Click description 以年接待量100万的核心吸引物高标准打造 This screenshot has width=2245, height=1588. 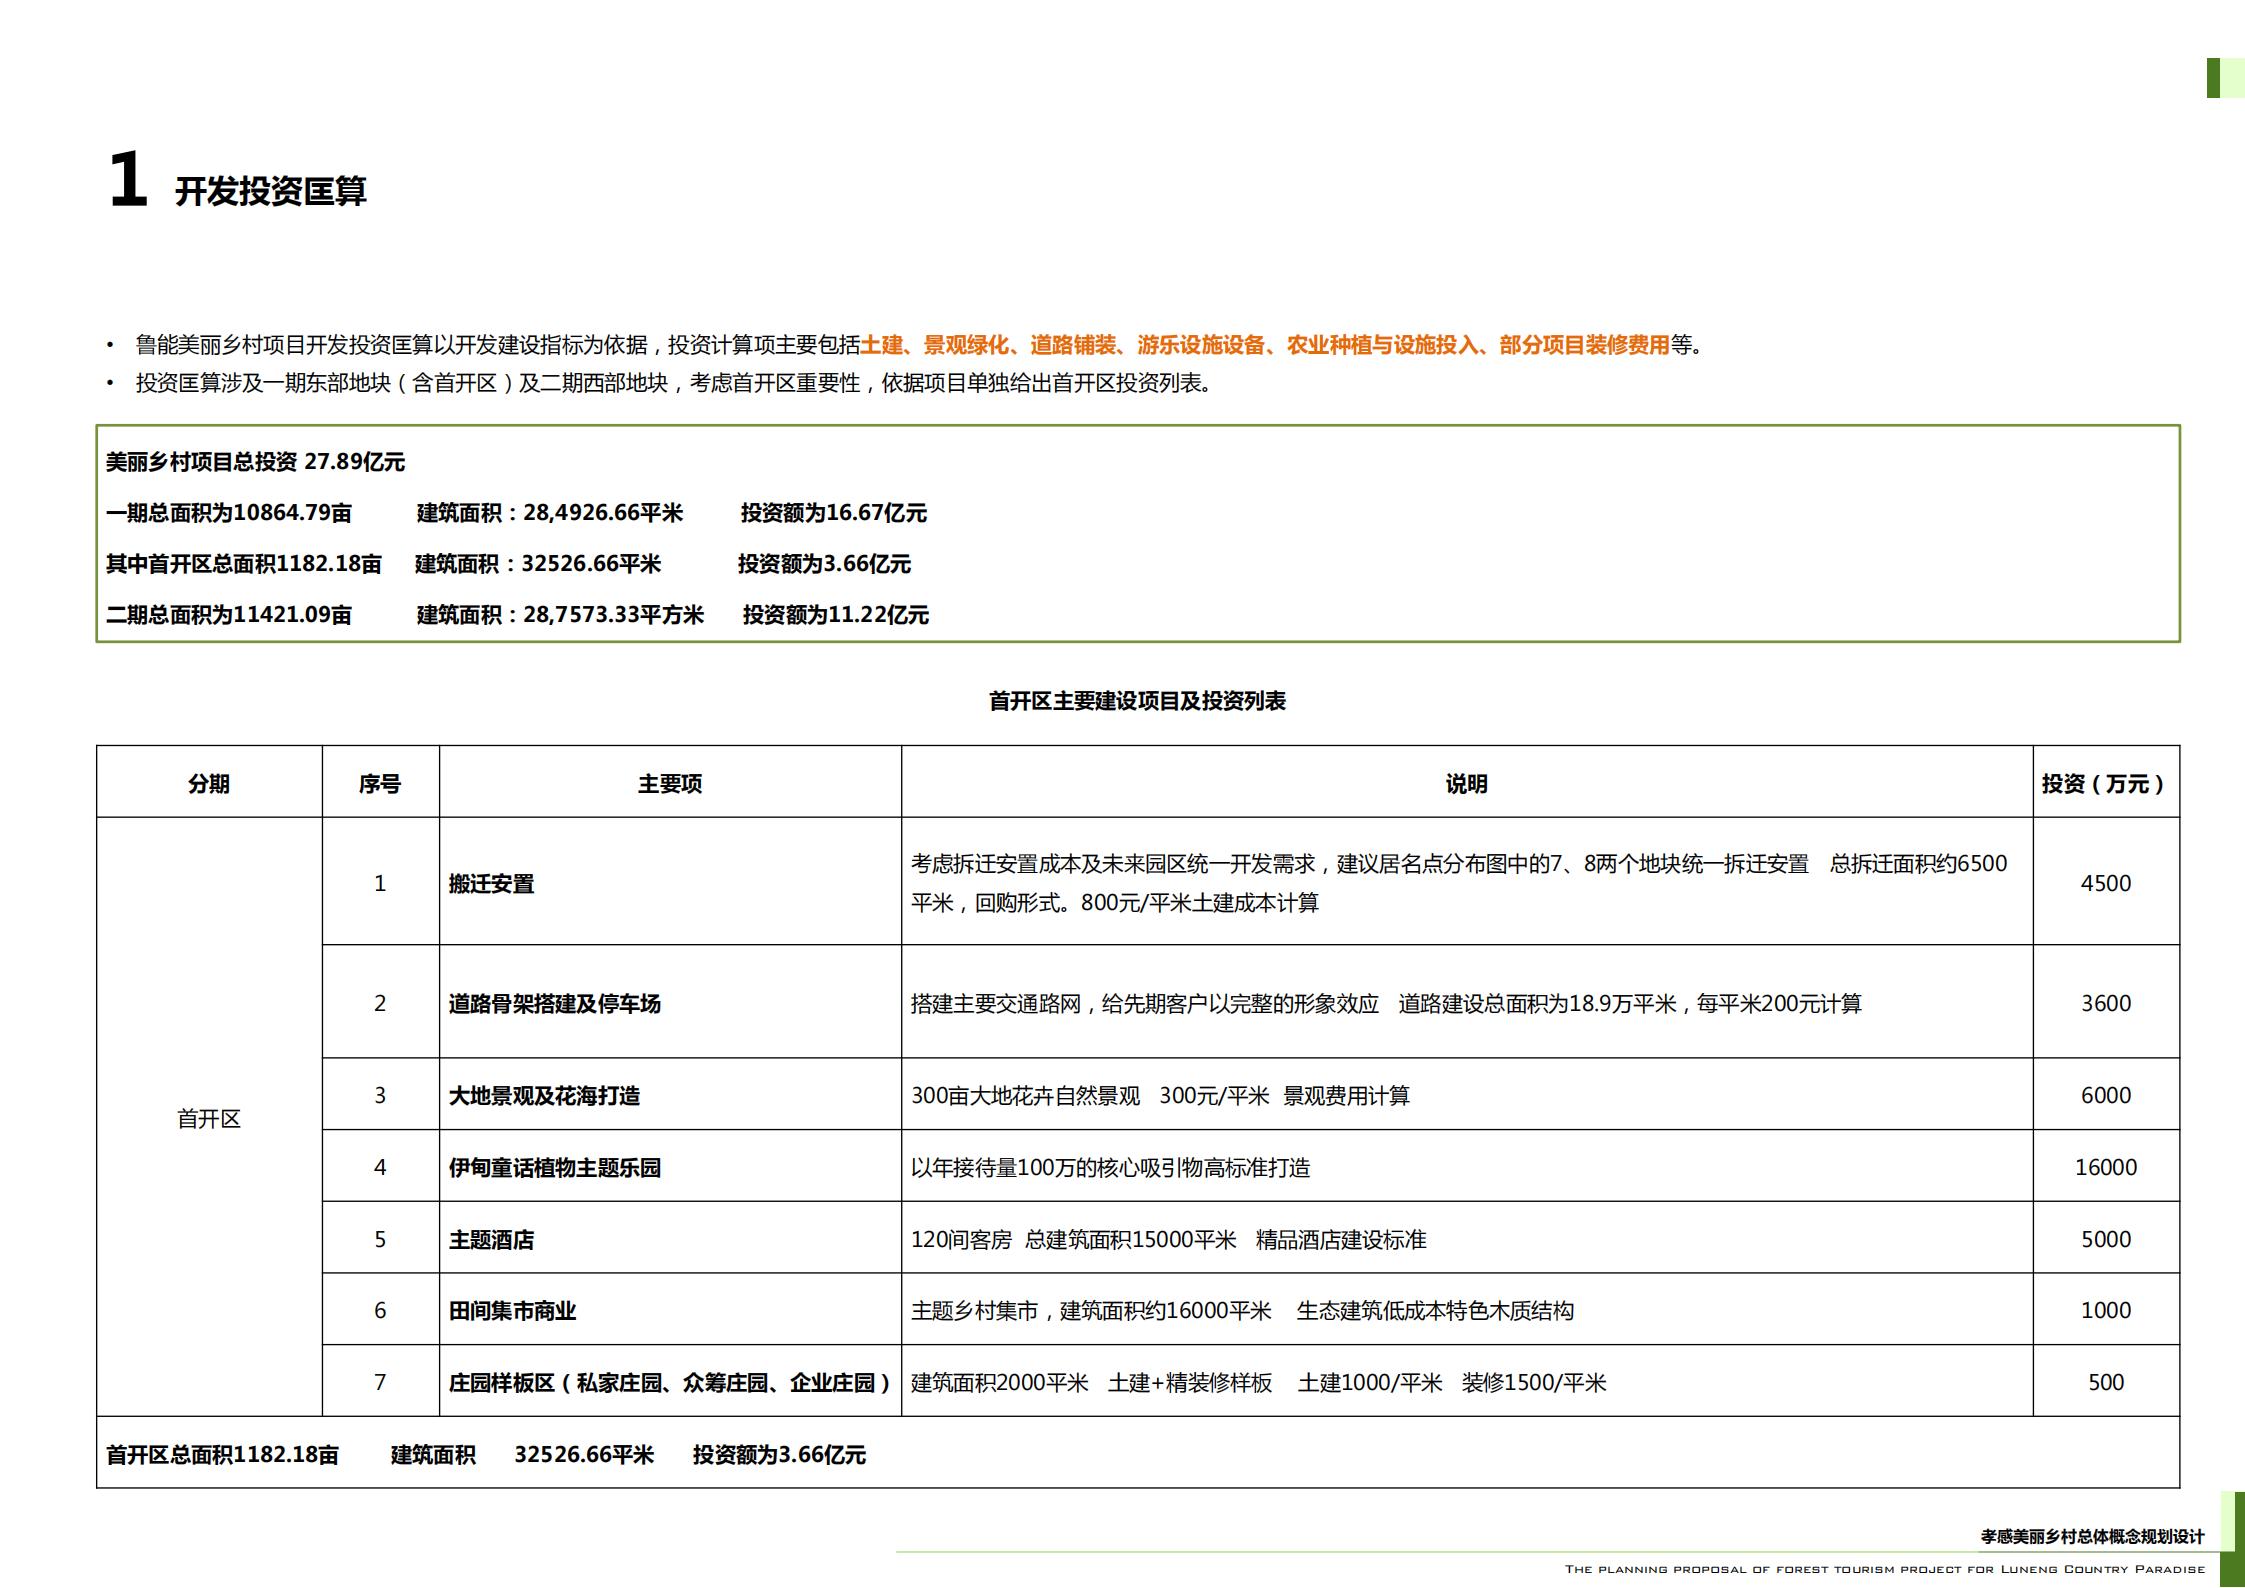1110,1167
